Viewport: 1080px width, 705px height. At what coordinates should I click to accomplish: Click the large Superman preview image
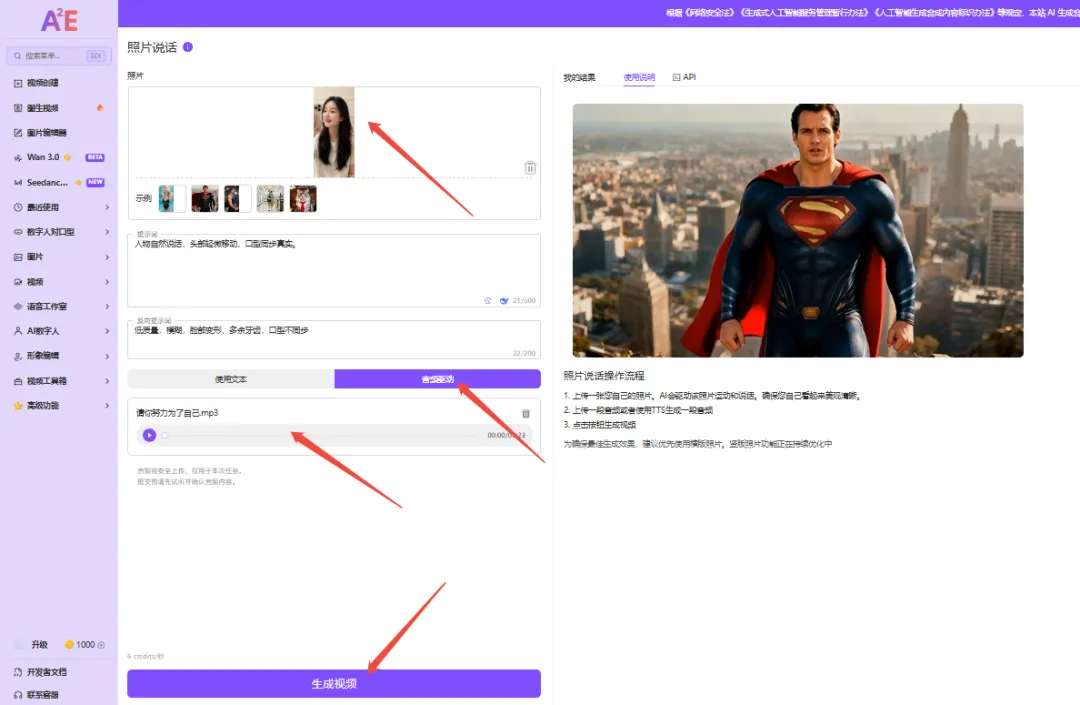pos(798,231)
